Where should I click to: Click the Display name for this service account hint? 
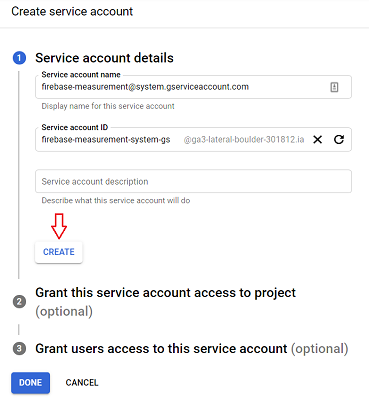[x=108, y=106]
